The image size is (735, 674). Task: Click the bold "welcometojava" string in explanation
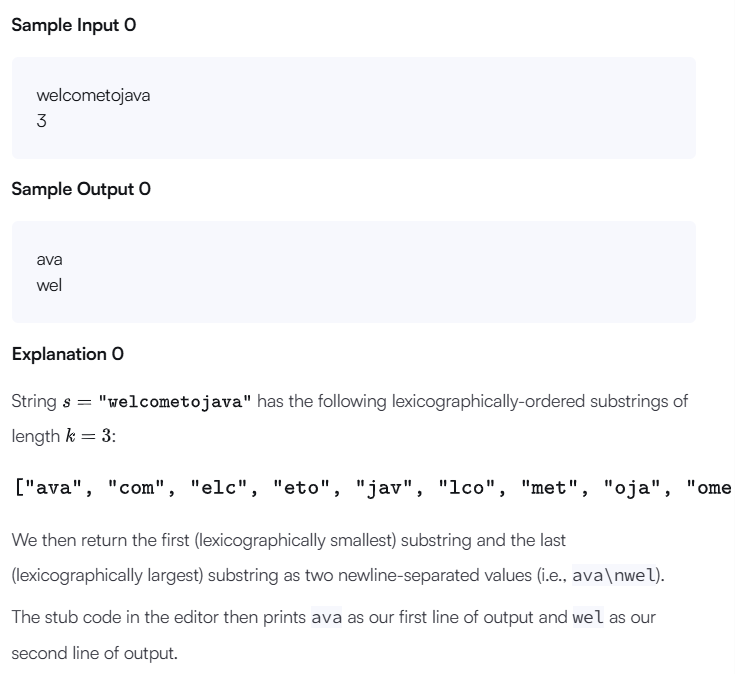click(x=174, y=402)
